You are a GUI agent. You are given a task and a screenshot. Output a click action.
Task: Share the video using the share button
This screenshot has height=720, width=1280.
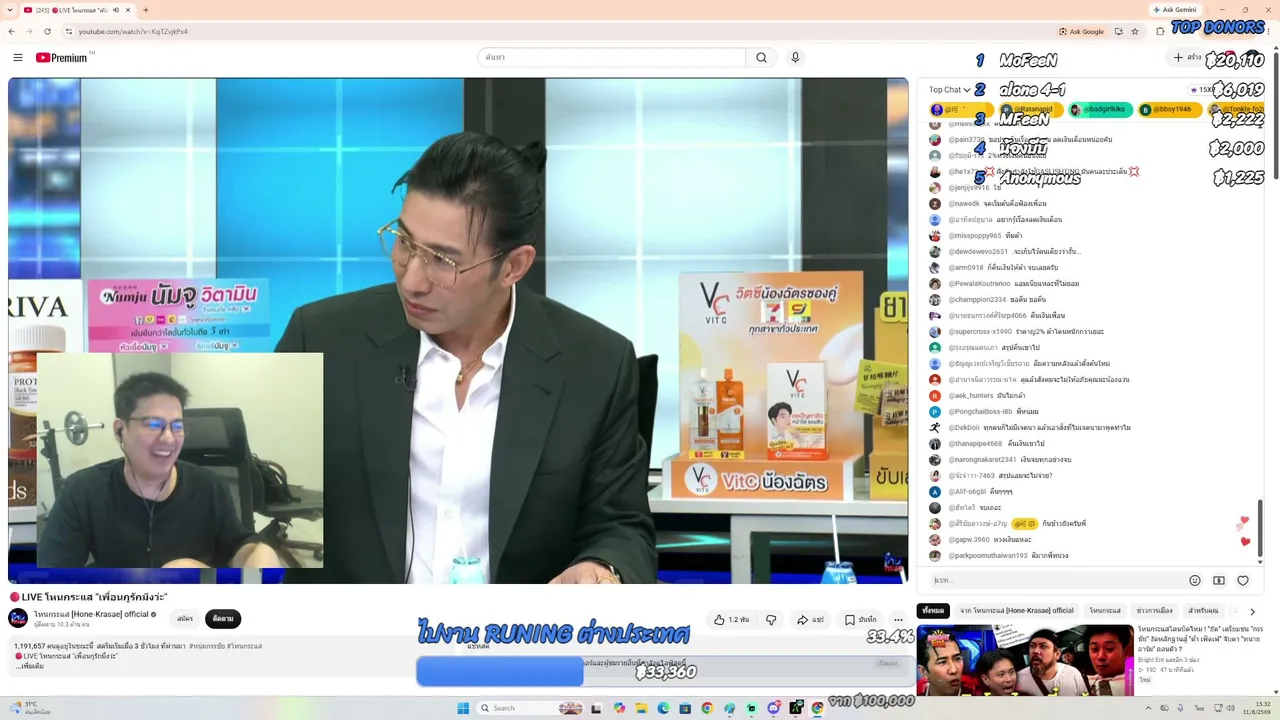coord(811,620)
